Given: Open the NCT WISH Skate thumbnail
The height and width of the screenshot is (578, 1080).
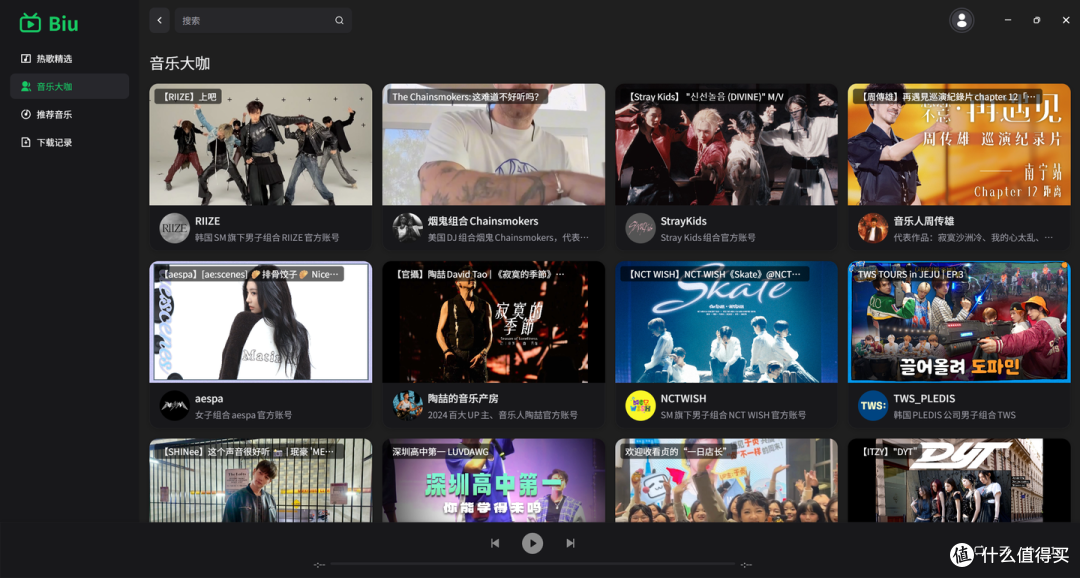Looking at the screenshot, I should click(726, 322).
